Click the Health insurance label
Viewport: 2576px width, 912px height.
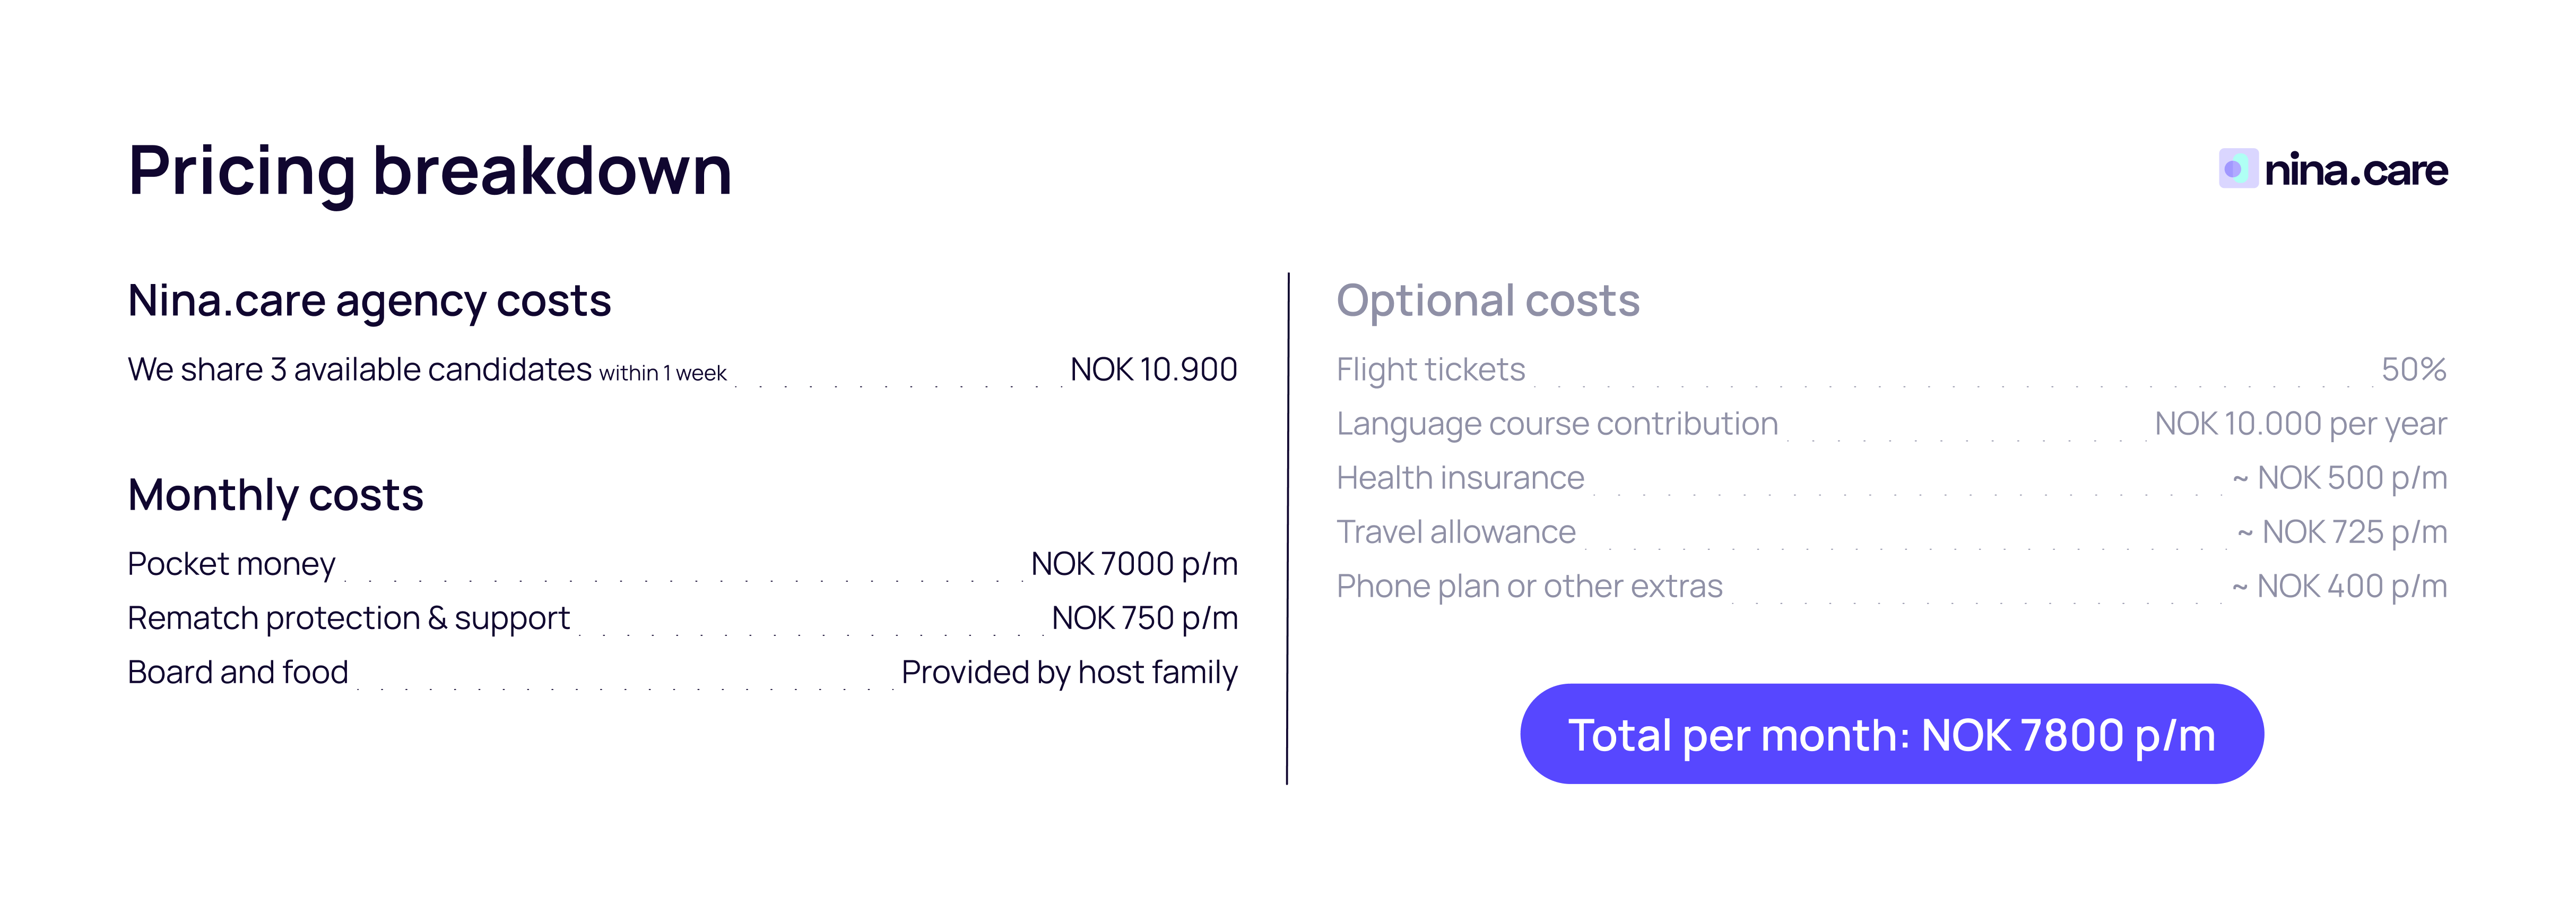click(x=1460, y=478)
